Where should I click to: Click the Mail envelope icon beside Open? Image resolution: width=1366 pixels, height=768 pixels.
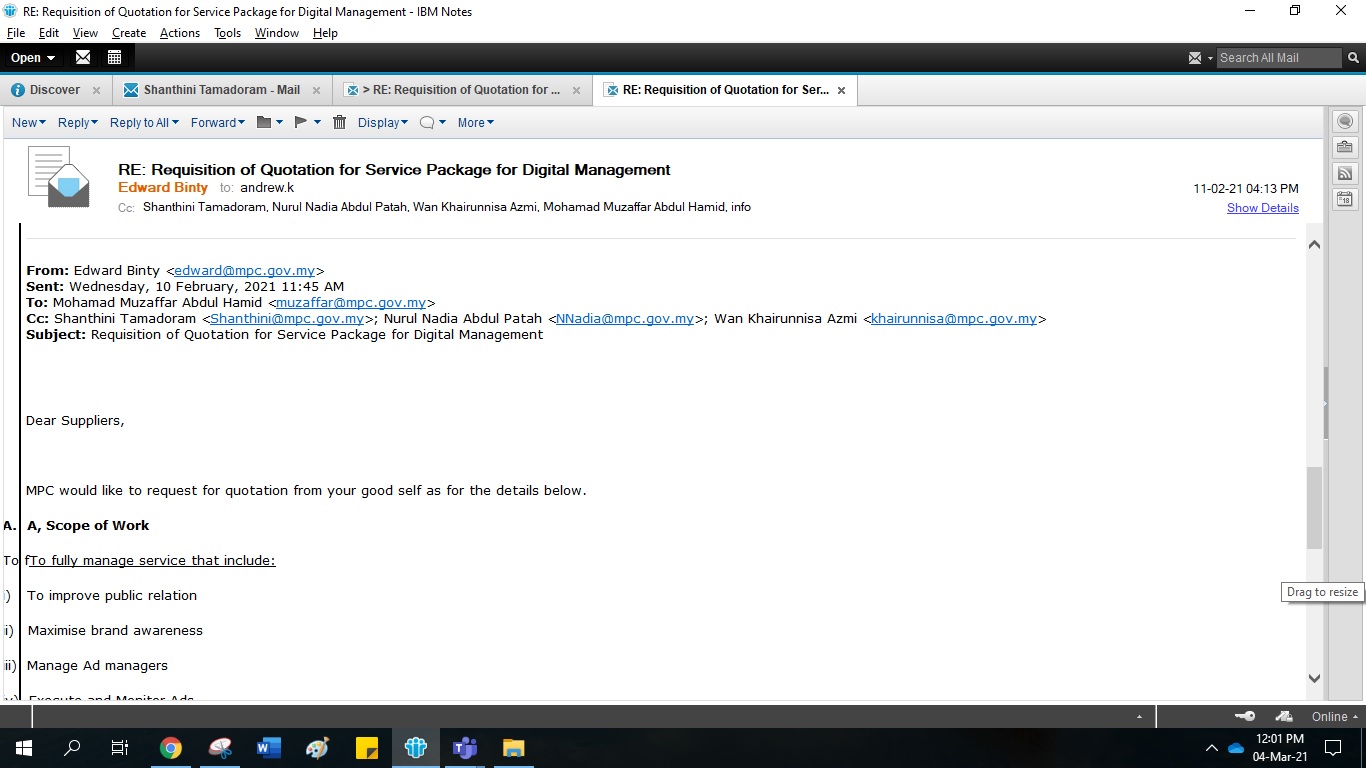click(83, 57)
